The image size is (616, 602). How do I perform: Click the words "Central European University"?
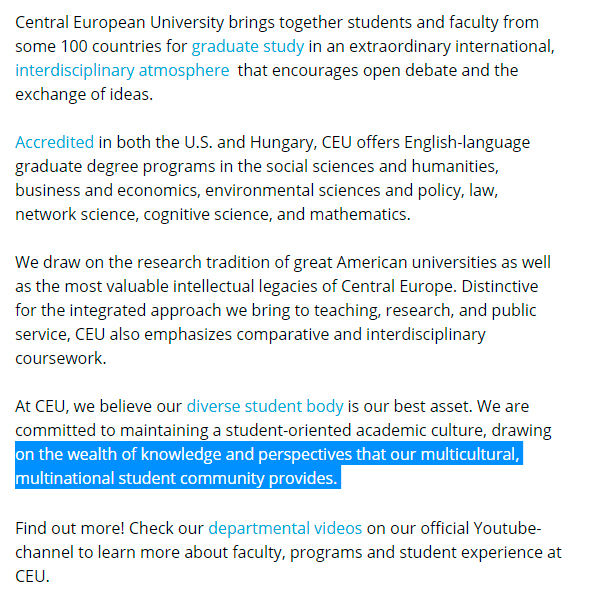pyautogui.click(x=109, y=22)
